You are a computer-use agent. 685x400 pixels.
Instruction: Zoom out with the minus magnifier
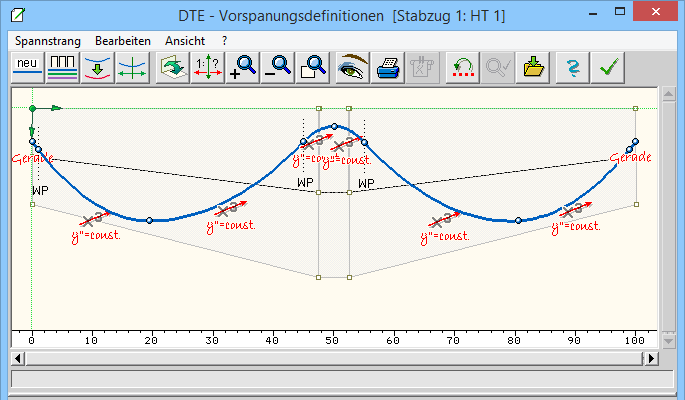pyautogui.click(x=277, y=68)
